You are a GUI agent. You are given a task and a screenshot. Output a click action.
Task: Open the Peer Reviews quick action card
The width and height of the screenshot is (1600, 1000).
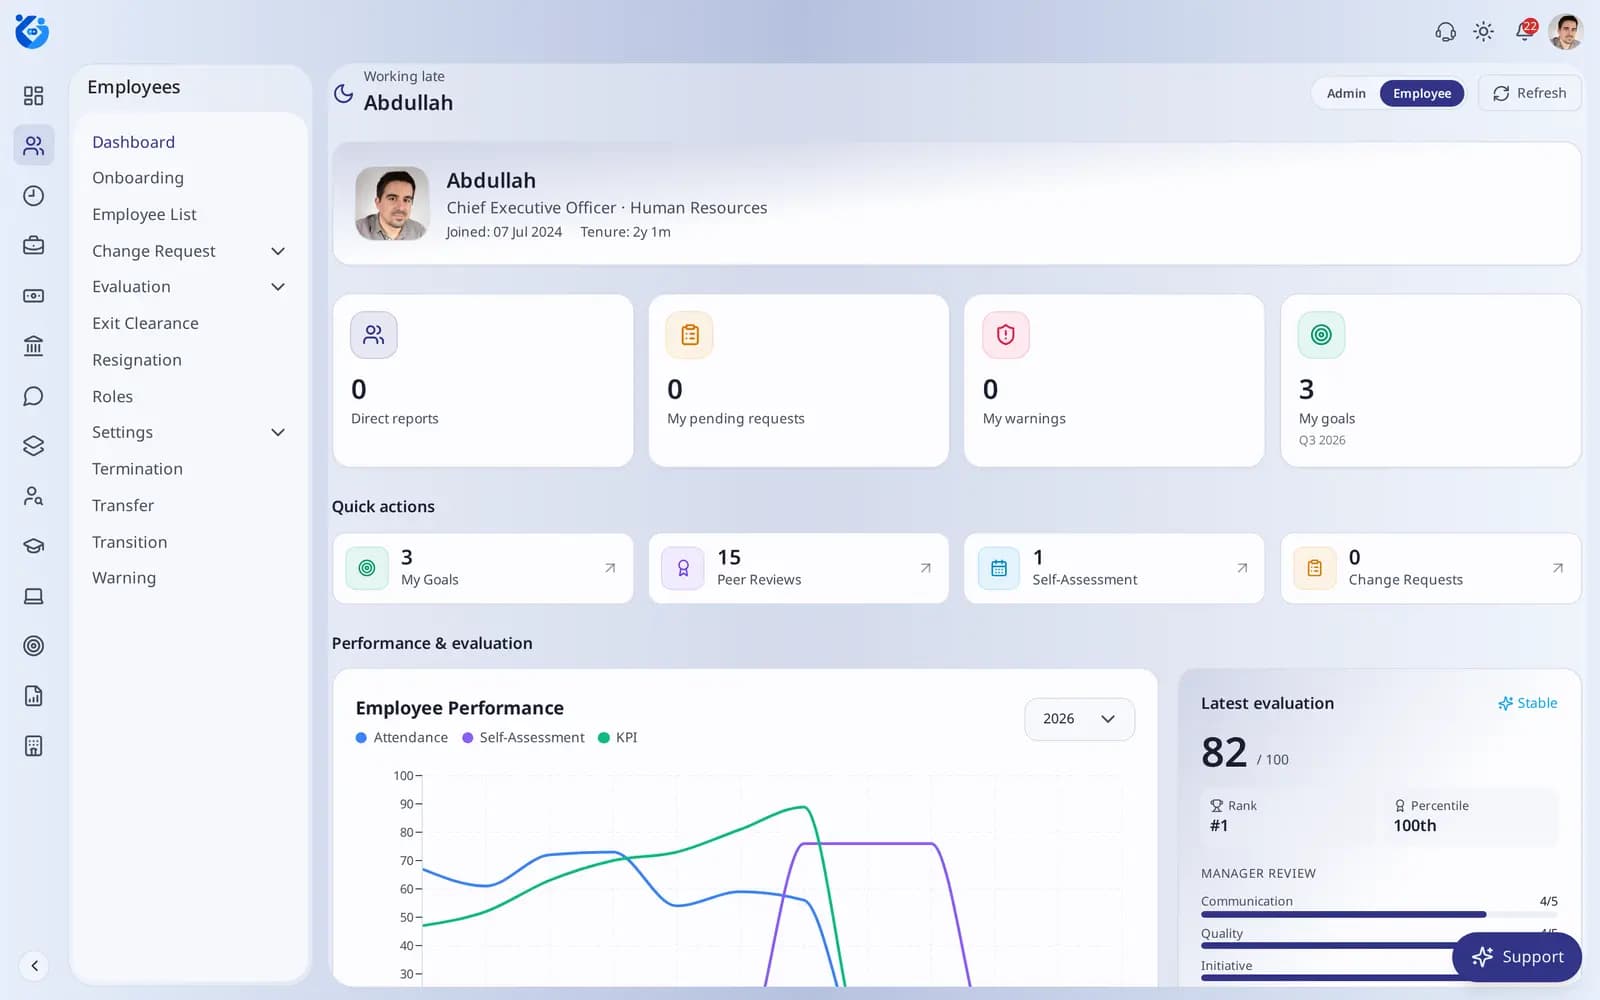799,568
